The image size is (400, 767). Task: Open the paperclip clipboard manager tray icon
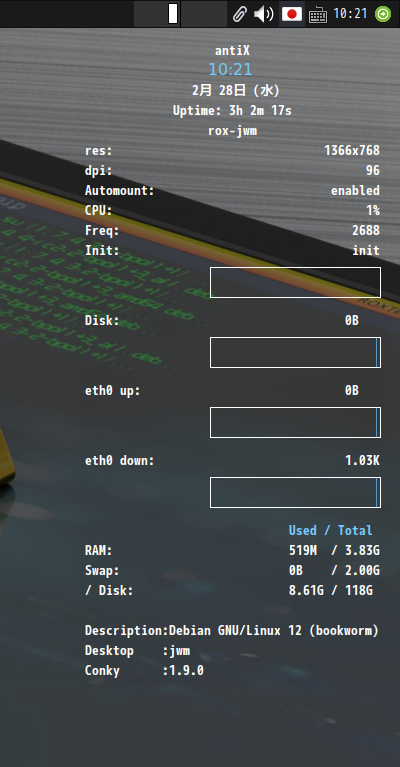click(239, 14)
